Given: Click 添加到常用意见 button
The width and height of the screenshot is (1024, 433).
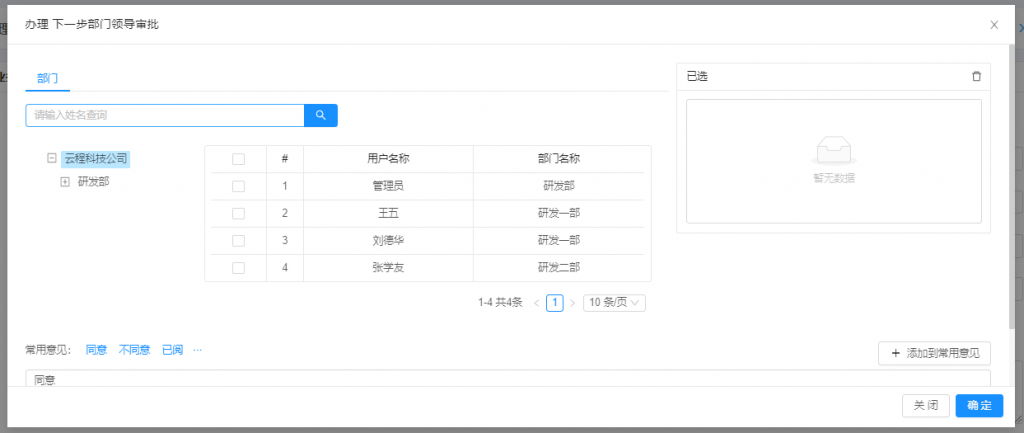Looking at the screenshot, I should pos(934,353).
